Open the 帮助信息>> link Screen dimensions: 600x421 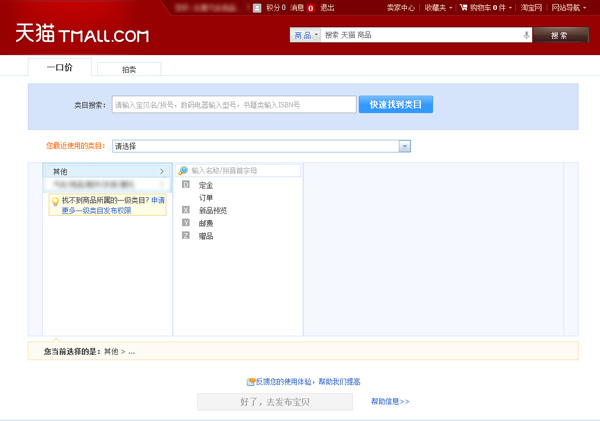[390, 401]
